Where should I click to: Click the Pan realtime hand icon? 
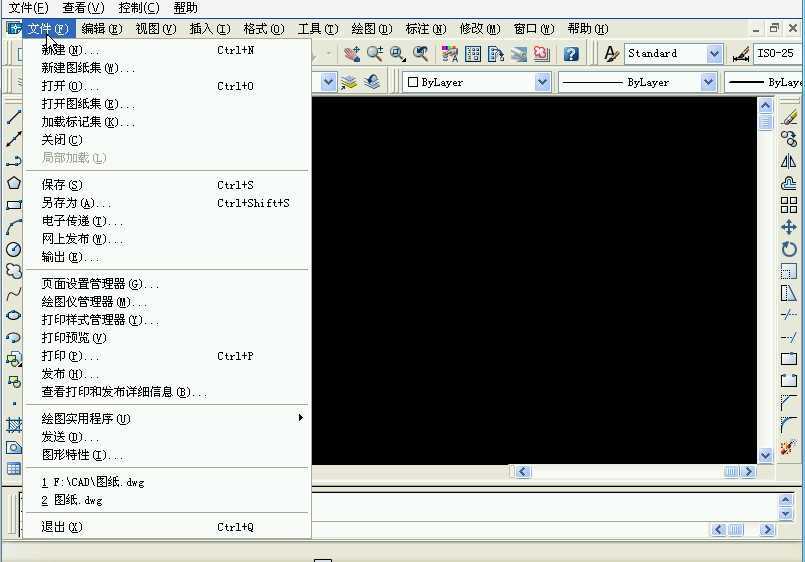tap(352, 53)
